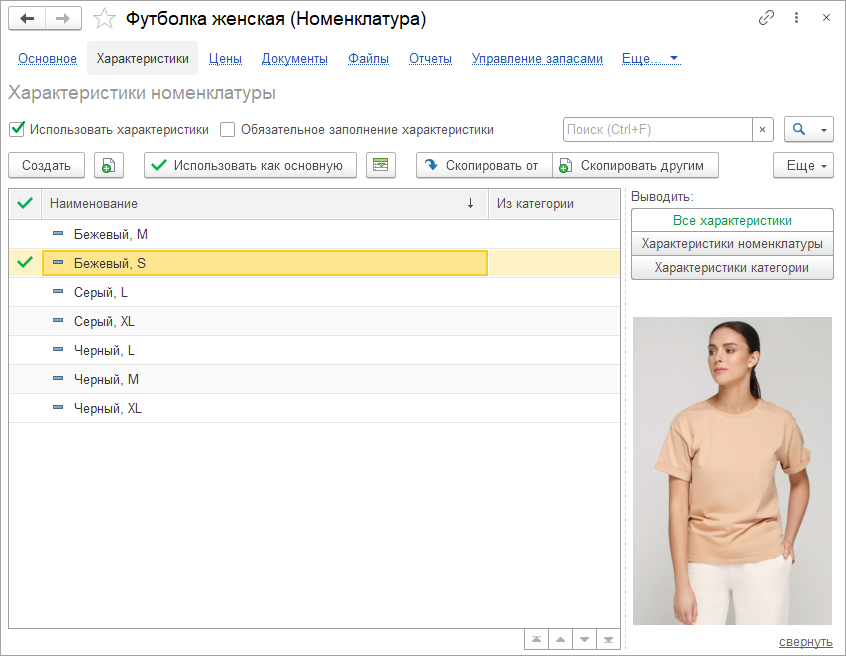The height and width of the screenshot is (656, 846).
Task: Click into the Поиск search field
Action: pyautogui.click(x=657, y=130)
